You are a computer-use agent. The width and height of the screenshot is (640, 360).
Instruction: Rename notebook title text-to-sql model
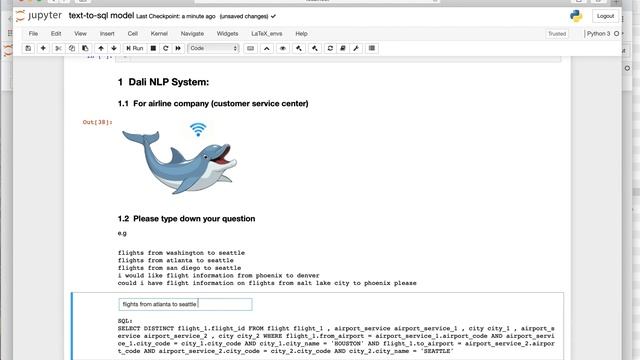point(101,16)
